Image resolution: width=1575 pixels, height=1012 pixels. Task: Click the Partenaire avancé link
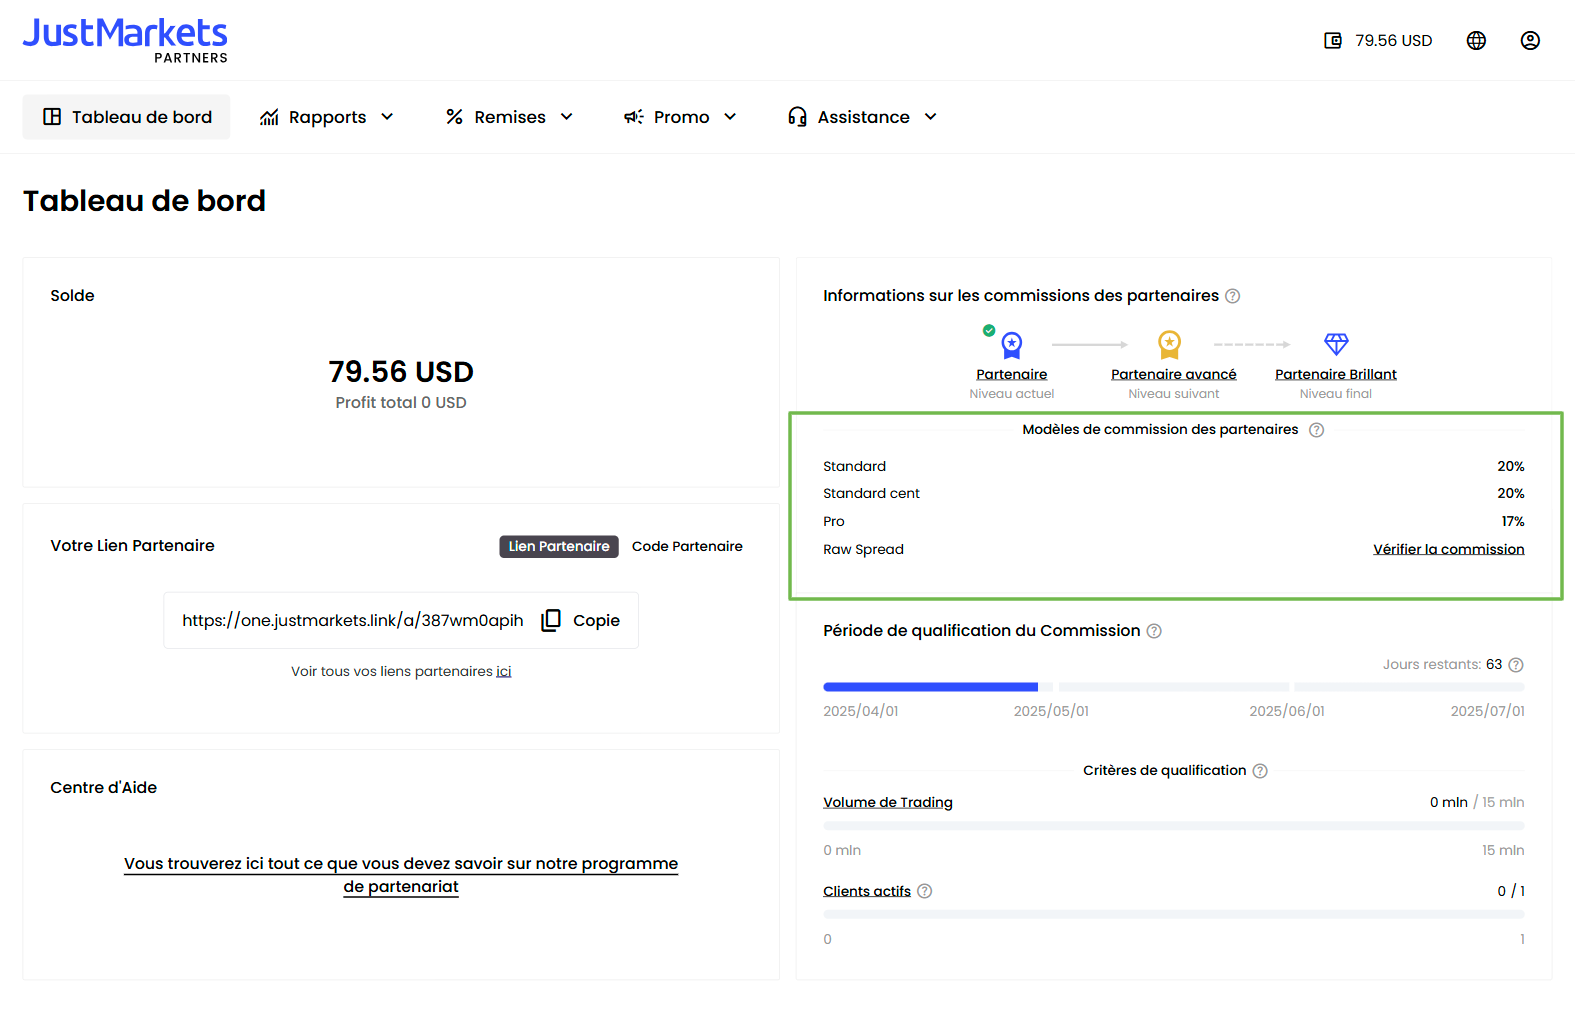coord(1173,374)
